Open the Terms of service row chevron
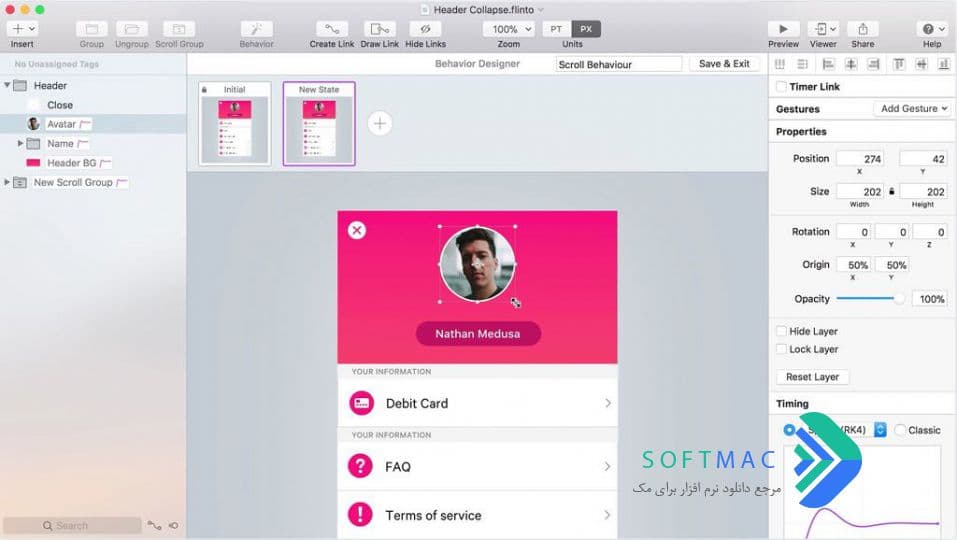The image size is (957, 540). tap(607, 515)
